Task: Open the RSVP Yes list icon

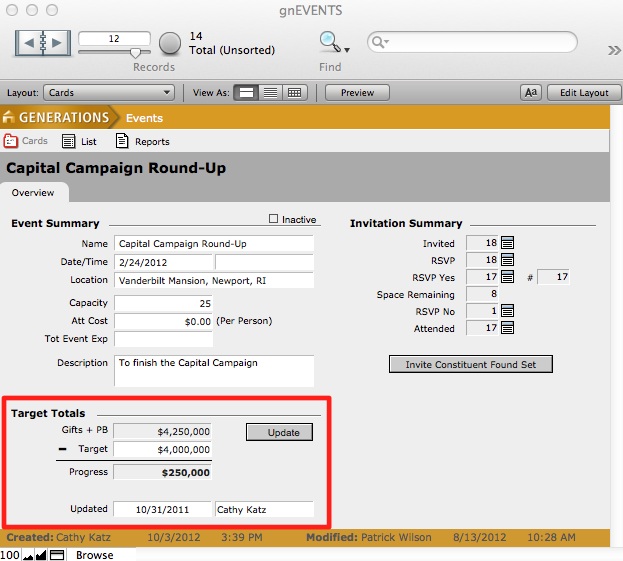Action: pyautogui.click(x=507, y=277)
